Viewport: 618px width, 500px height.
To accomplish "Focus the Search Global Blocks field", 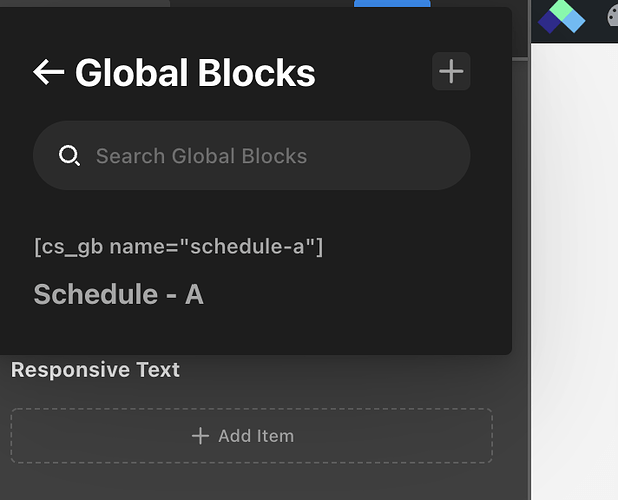I will pos(250,156).
